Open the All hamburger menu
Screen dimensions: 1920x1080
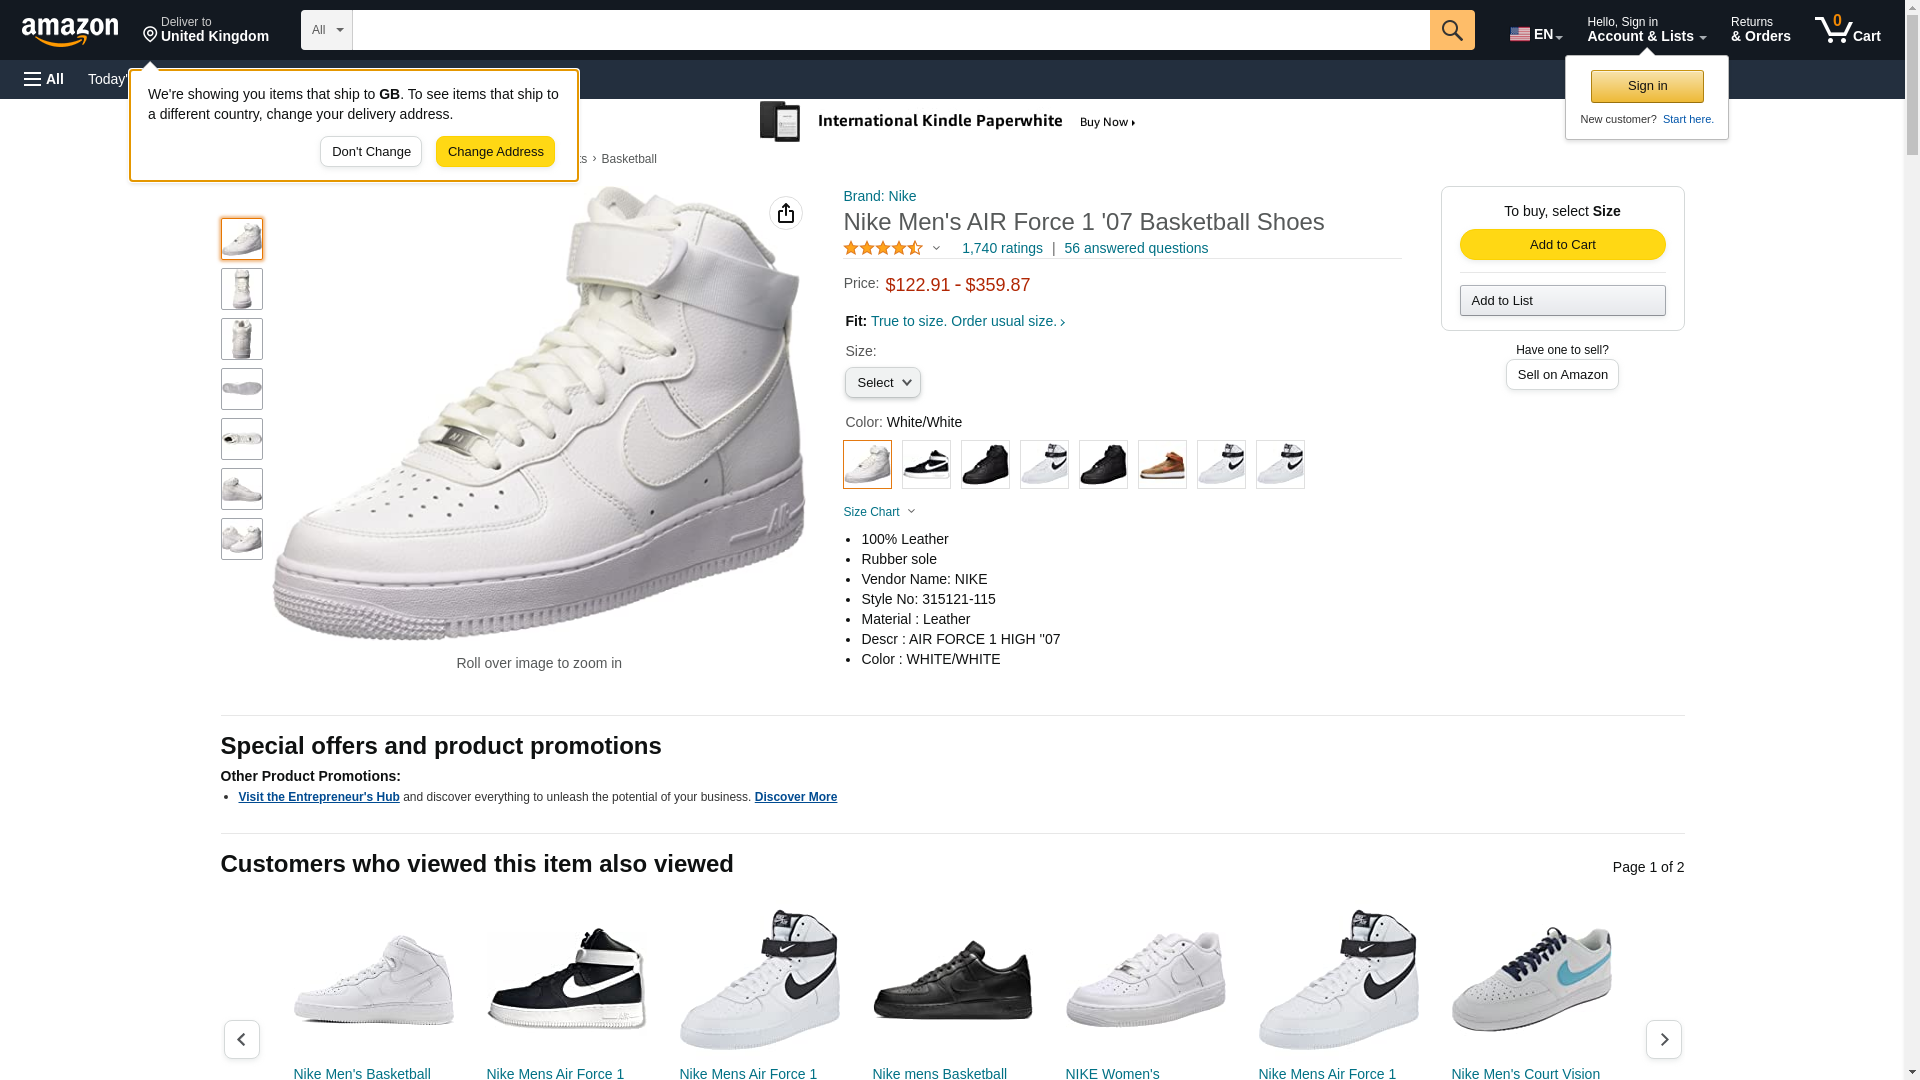[44, 79]
